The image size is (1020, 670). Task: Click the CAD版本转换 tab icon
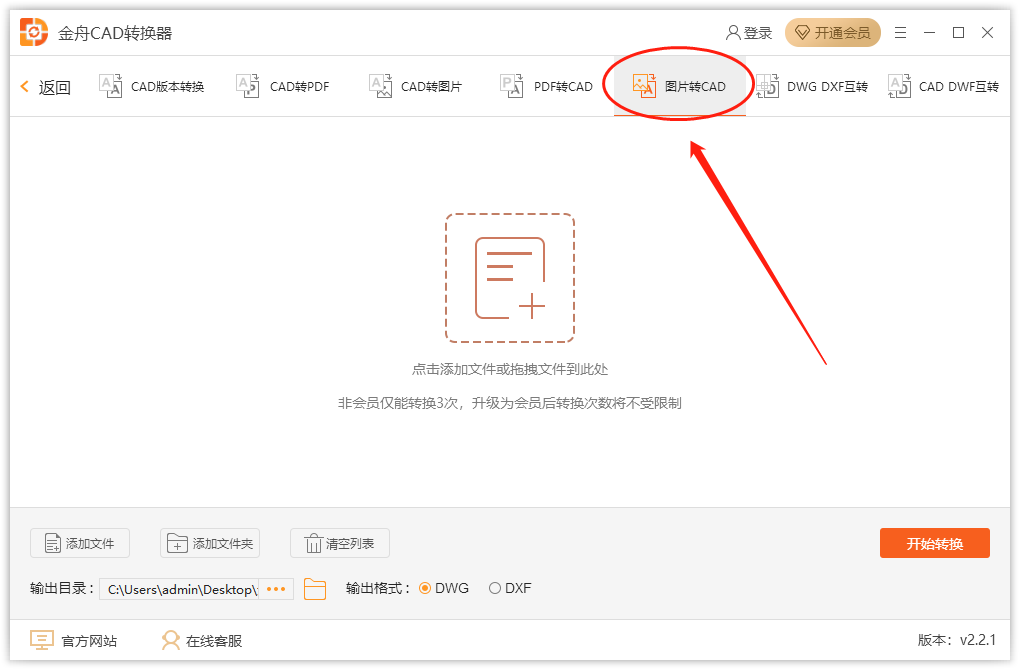point(110,86)
